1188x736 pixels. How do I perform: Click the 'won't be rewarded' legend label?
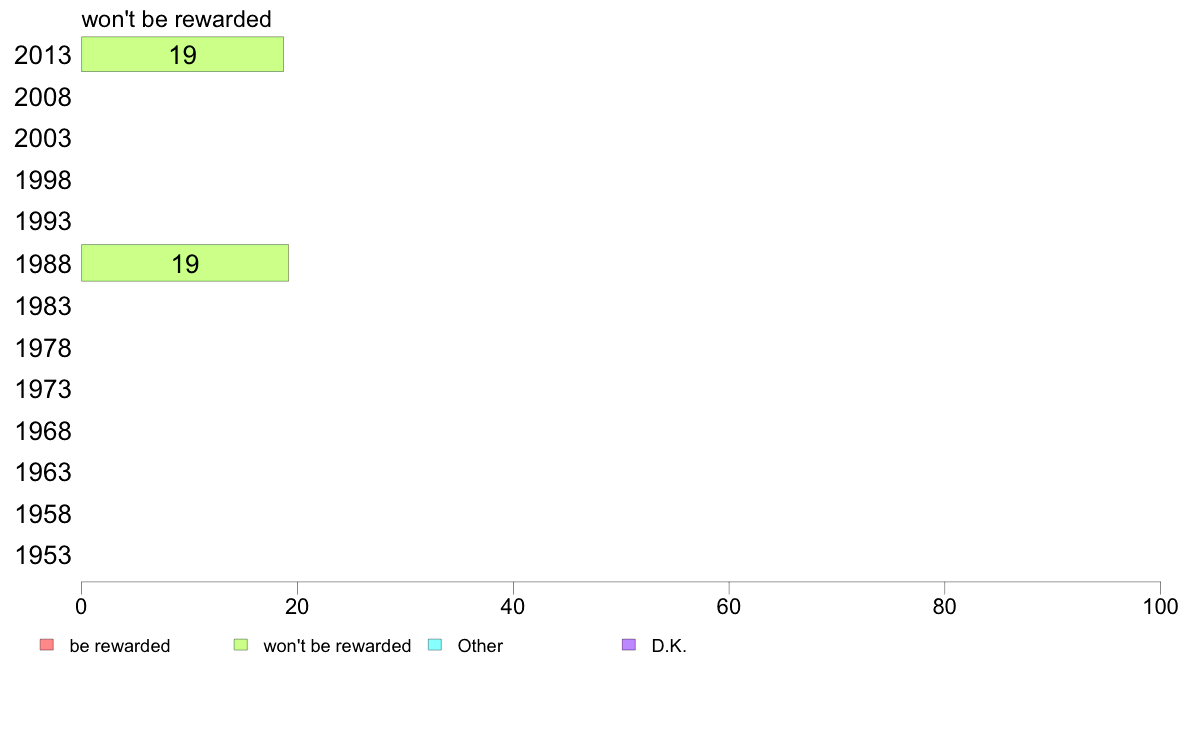pos(337,646)
